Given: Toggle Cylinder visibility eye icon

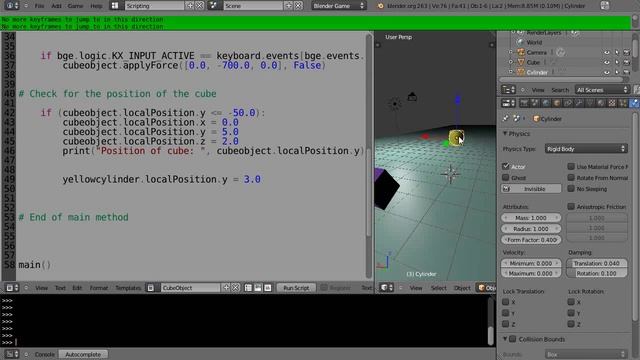Looking at the screenshot, I should click(607, 72).
